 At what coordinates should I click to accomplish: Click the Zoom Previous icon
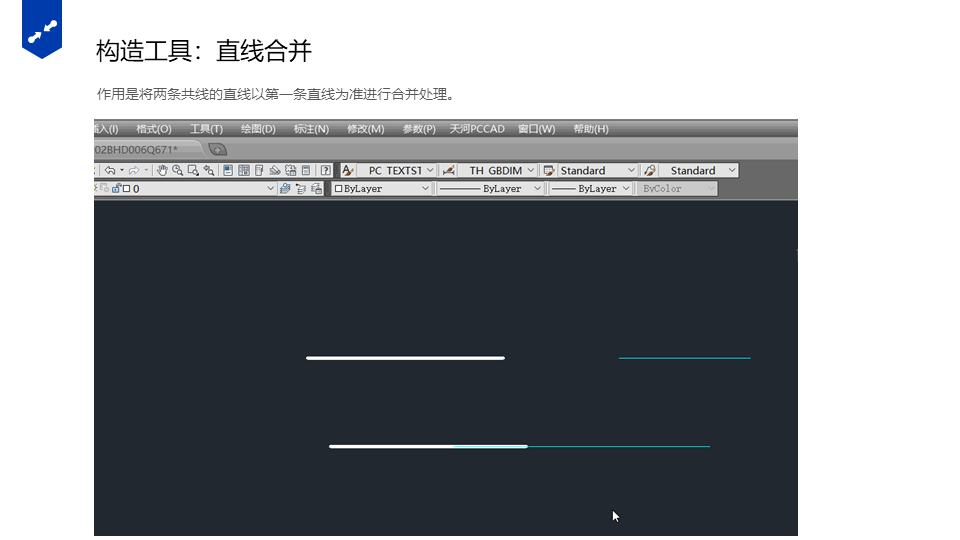pos(209,170)
